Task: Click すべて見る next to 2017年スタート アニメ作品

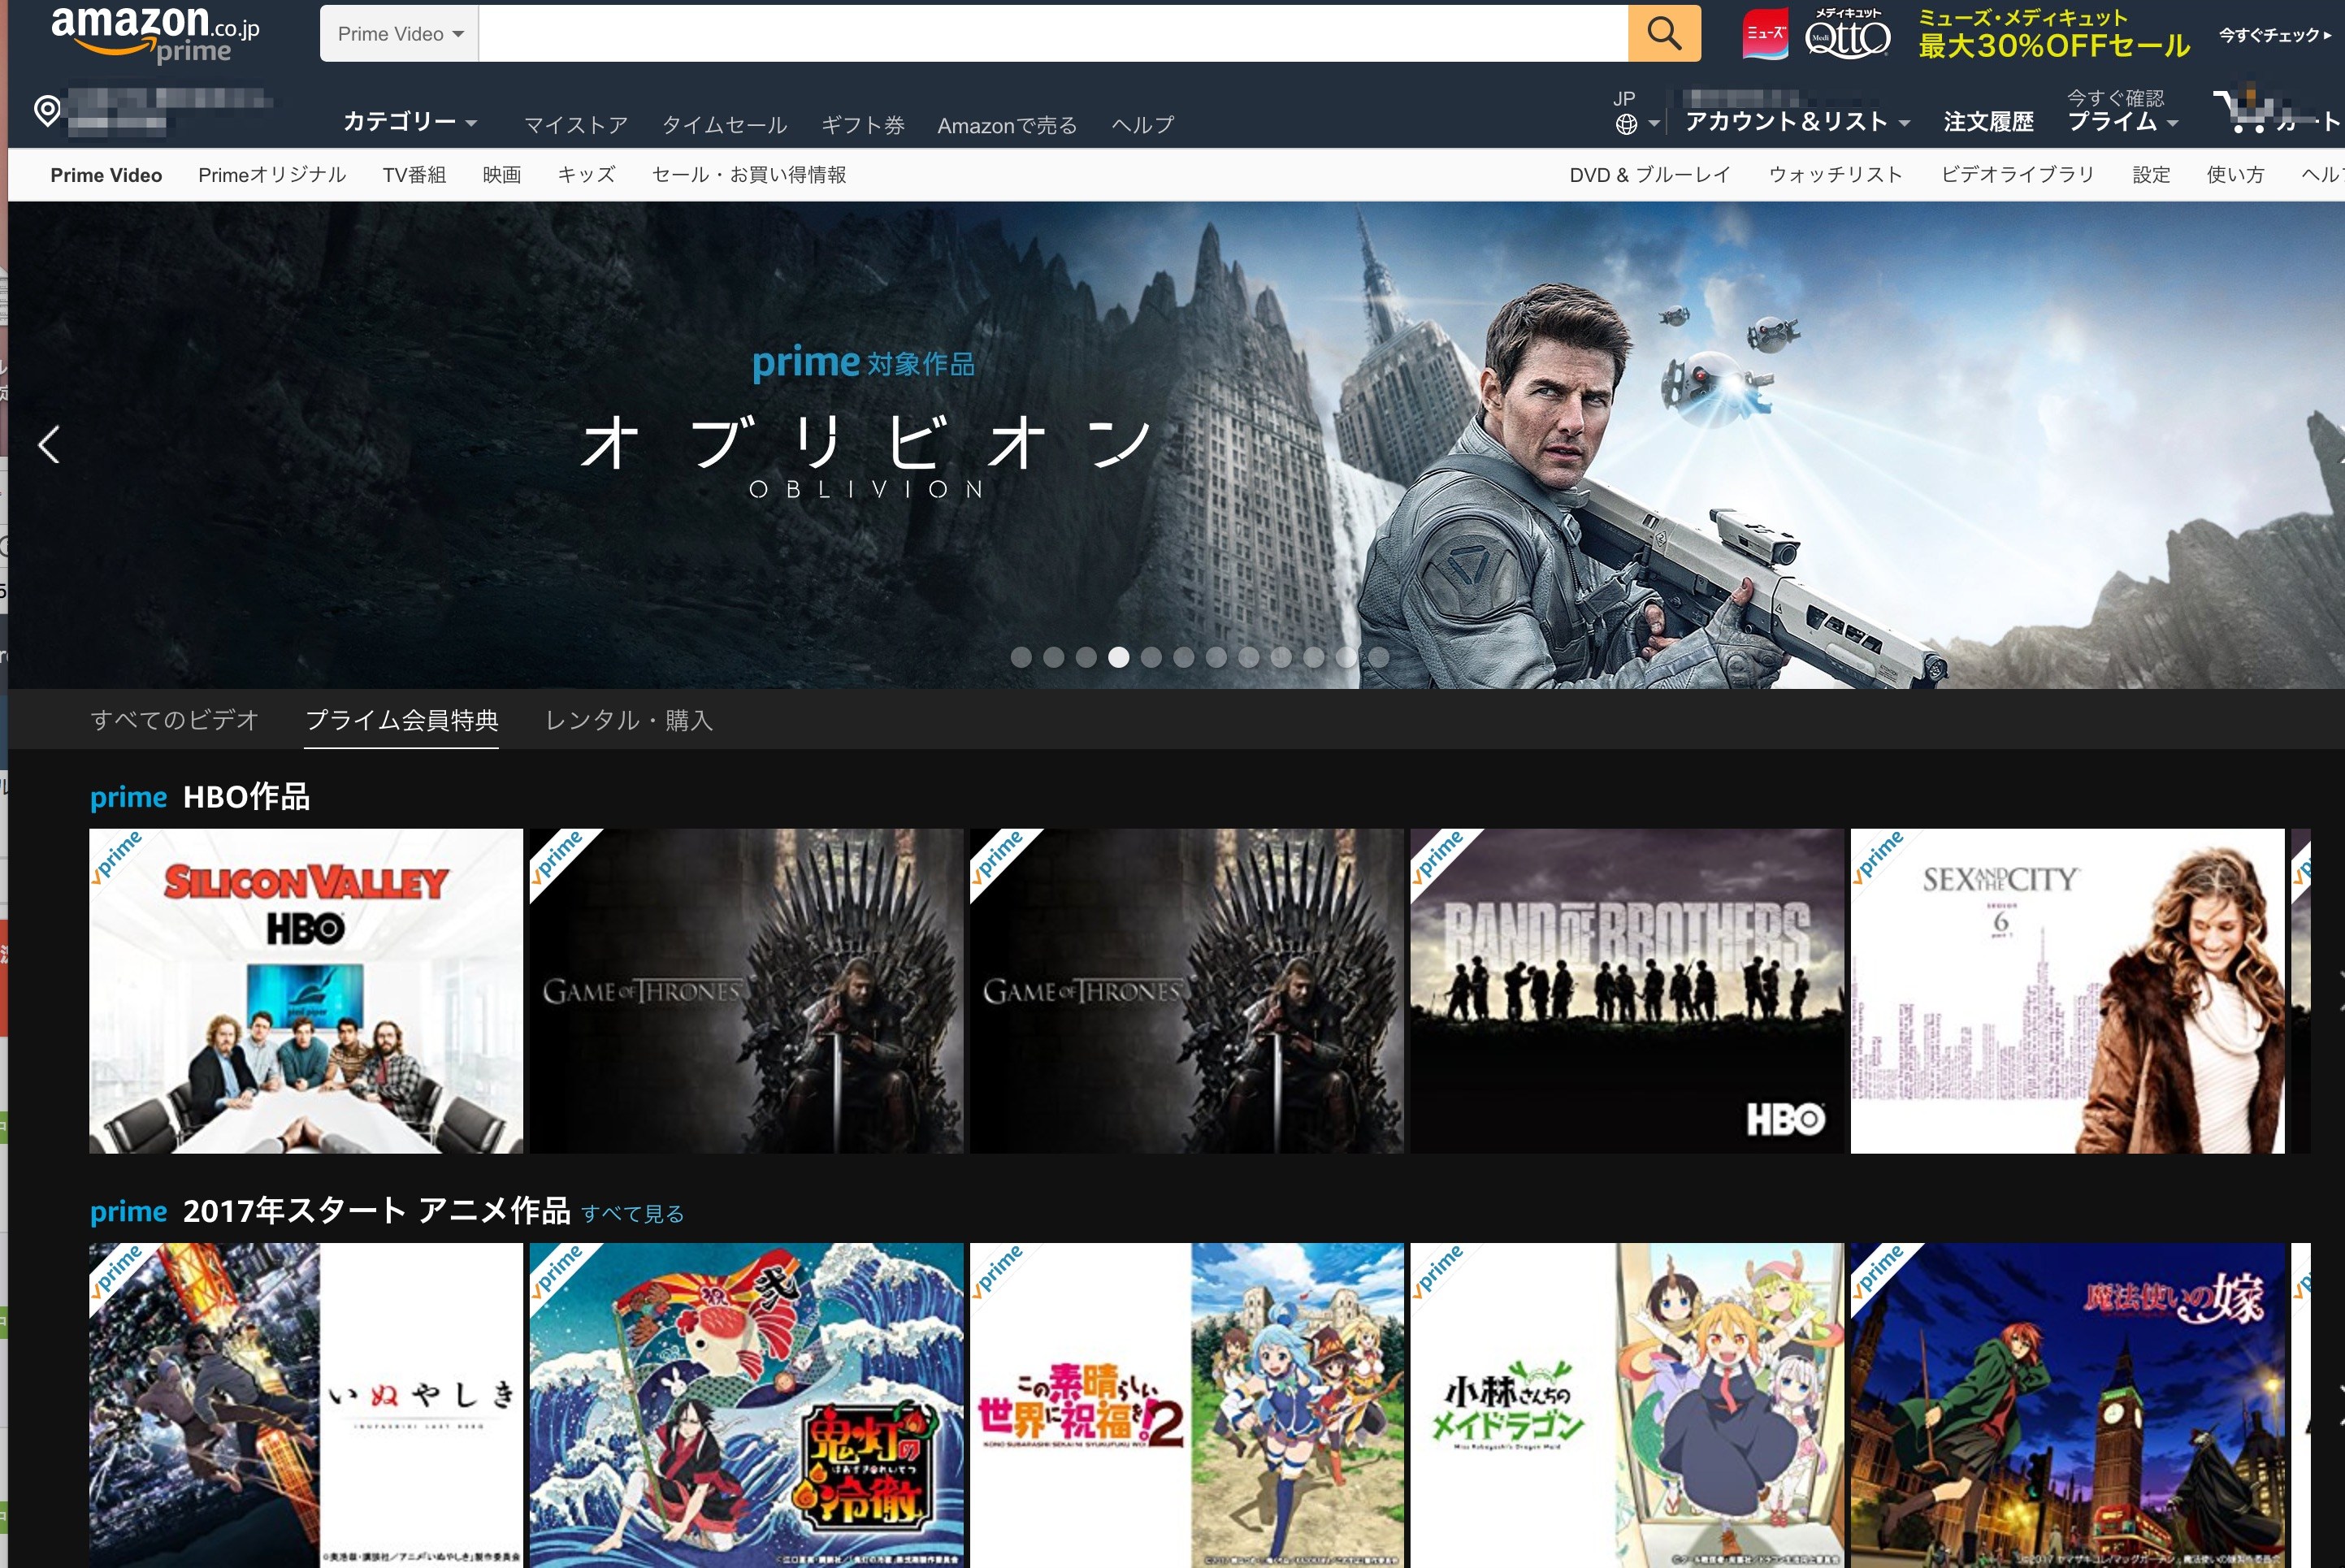Action: [x=632, y=1214]
